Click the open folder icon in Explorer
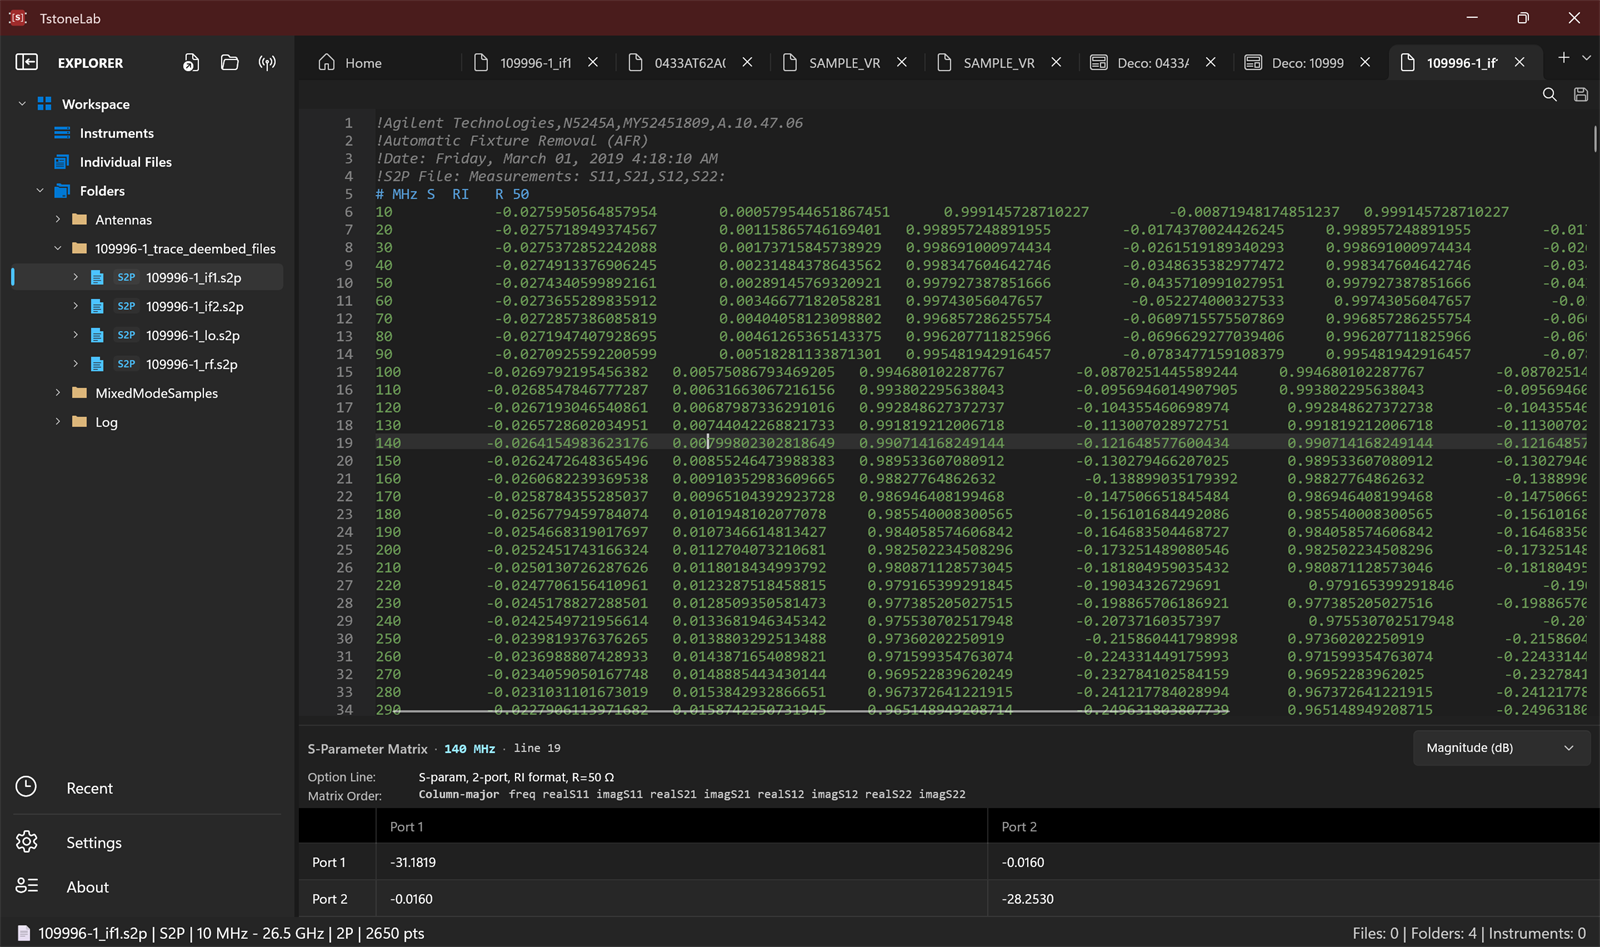Screen dimensions: 1600x947 point(229,62)
